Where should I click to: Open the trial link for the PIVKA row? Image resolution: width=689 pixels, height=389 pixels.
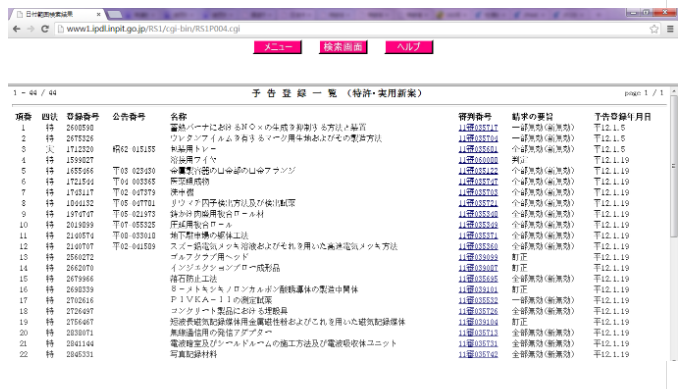click(x=478, y=300)
